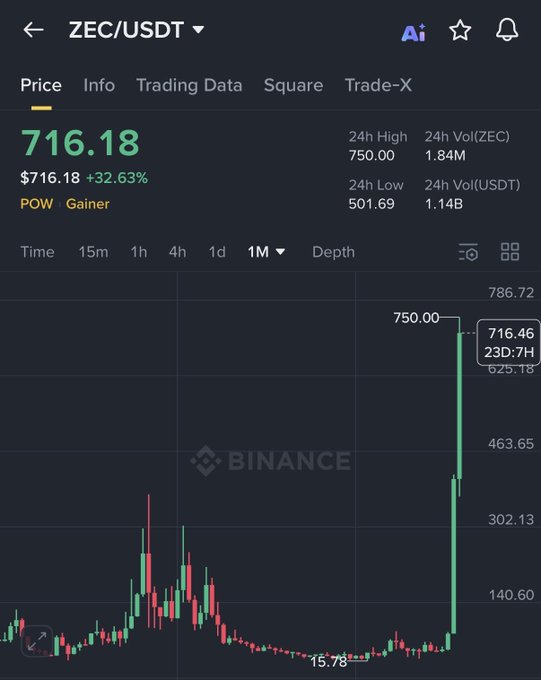Select the 4h chart interval
This screenshot has width=541, height=680.
click(x=177, y=252)
